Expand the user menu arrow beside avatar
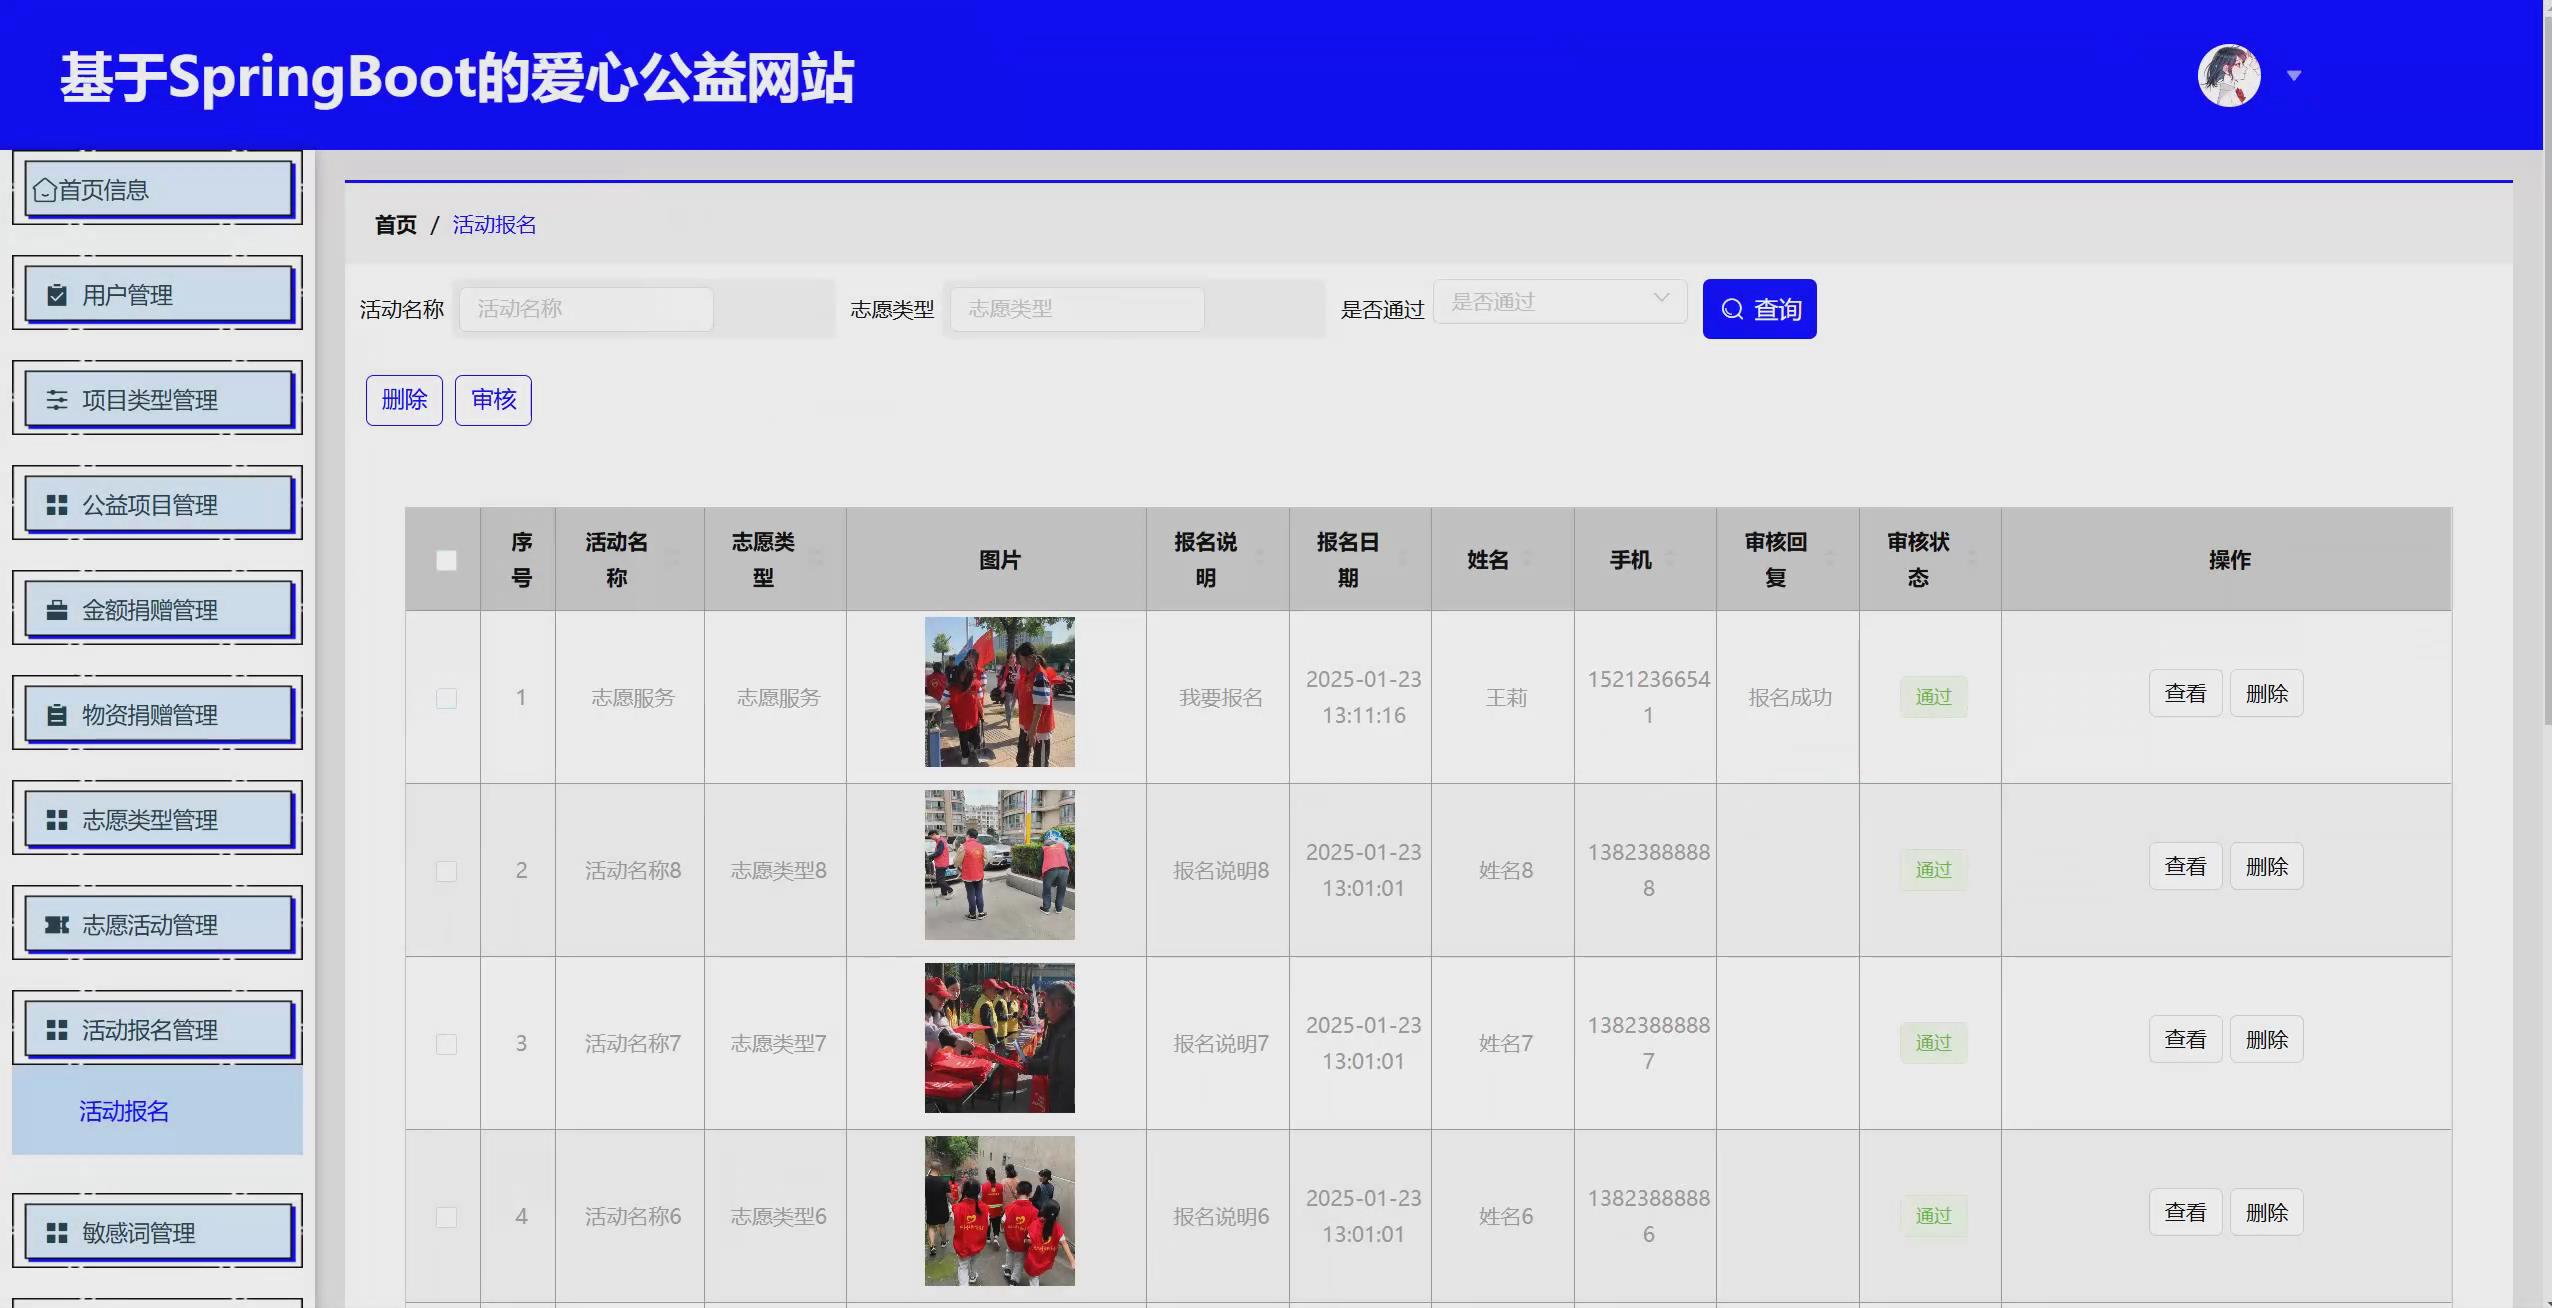This screenshot has height=1308, width=2552. coord(2294,76)
